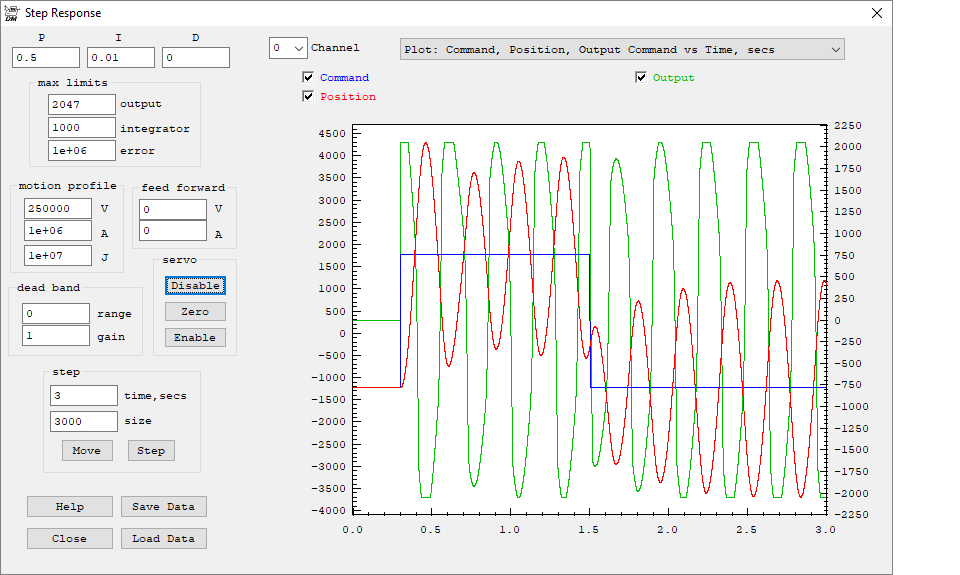Toggle the Position plot checkbox

coord(308,96)
